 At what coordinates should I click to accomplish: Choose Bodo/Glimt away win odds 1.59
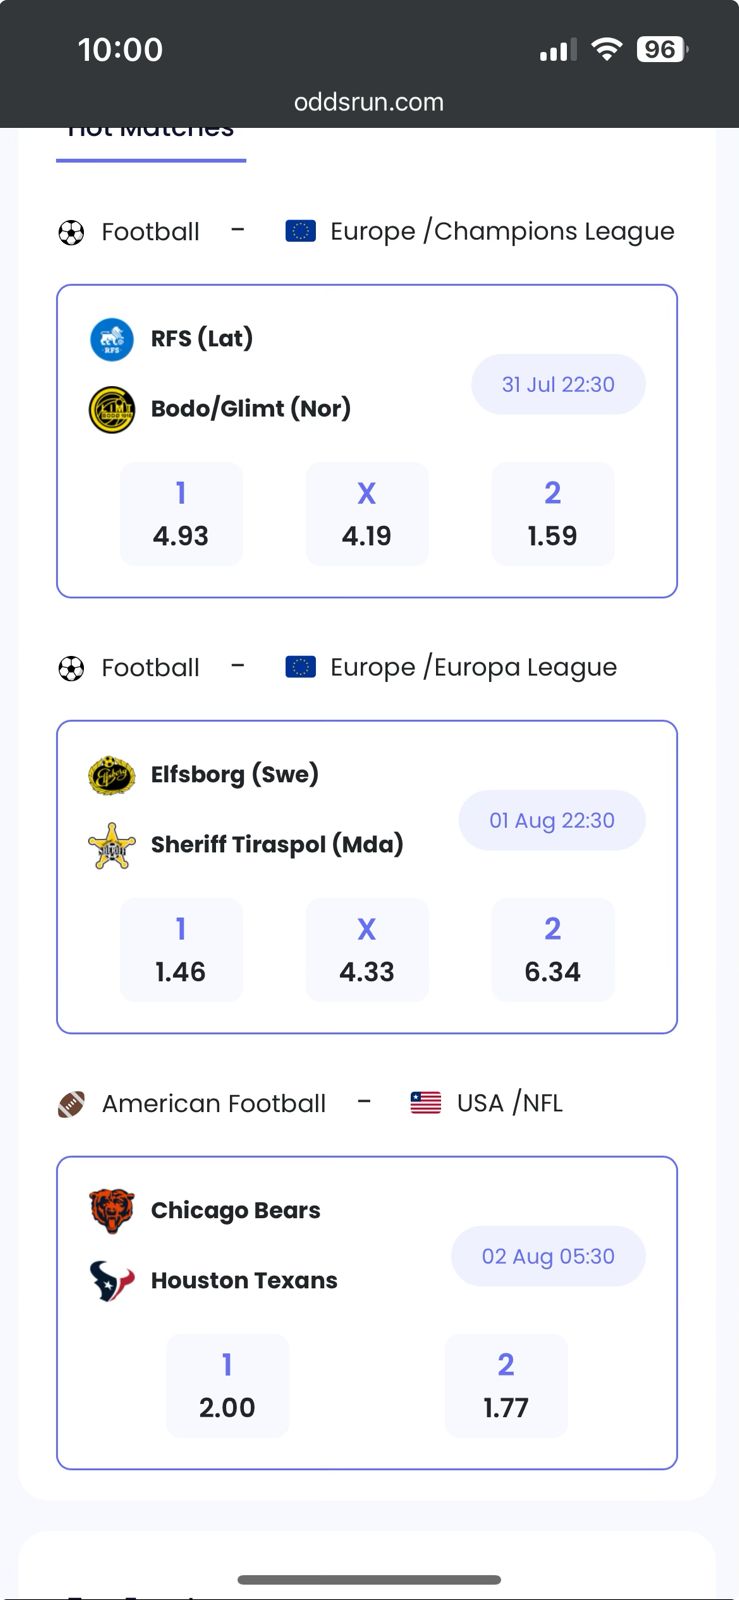(553, 514)
